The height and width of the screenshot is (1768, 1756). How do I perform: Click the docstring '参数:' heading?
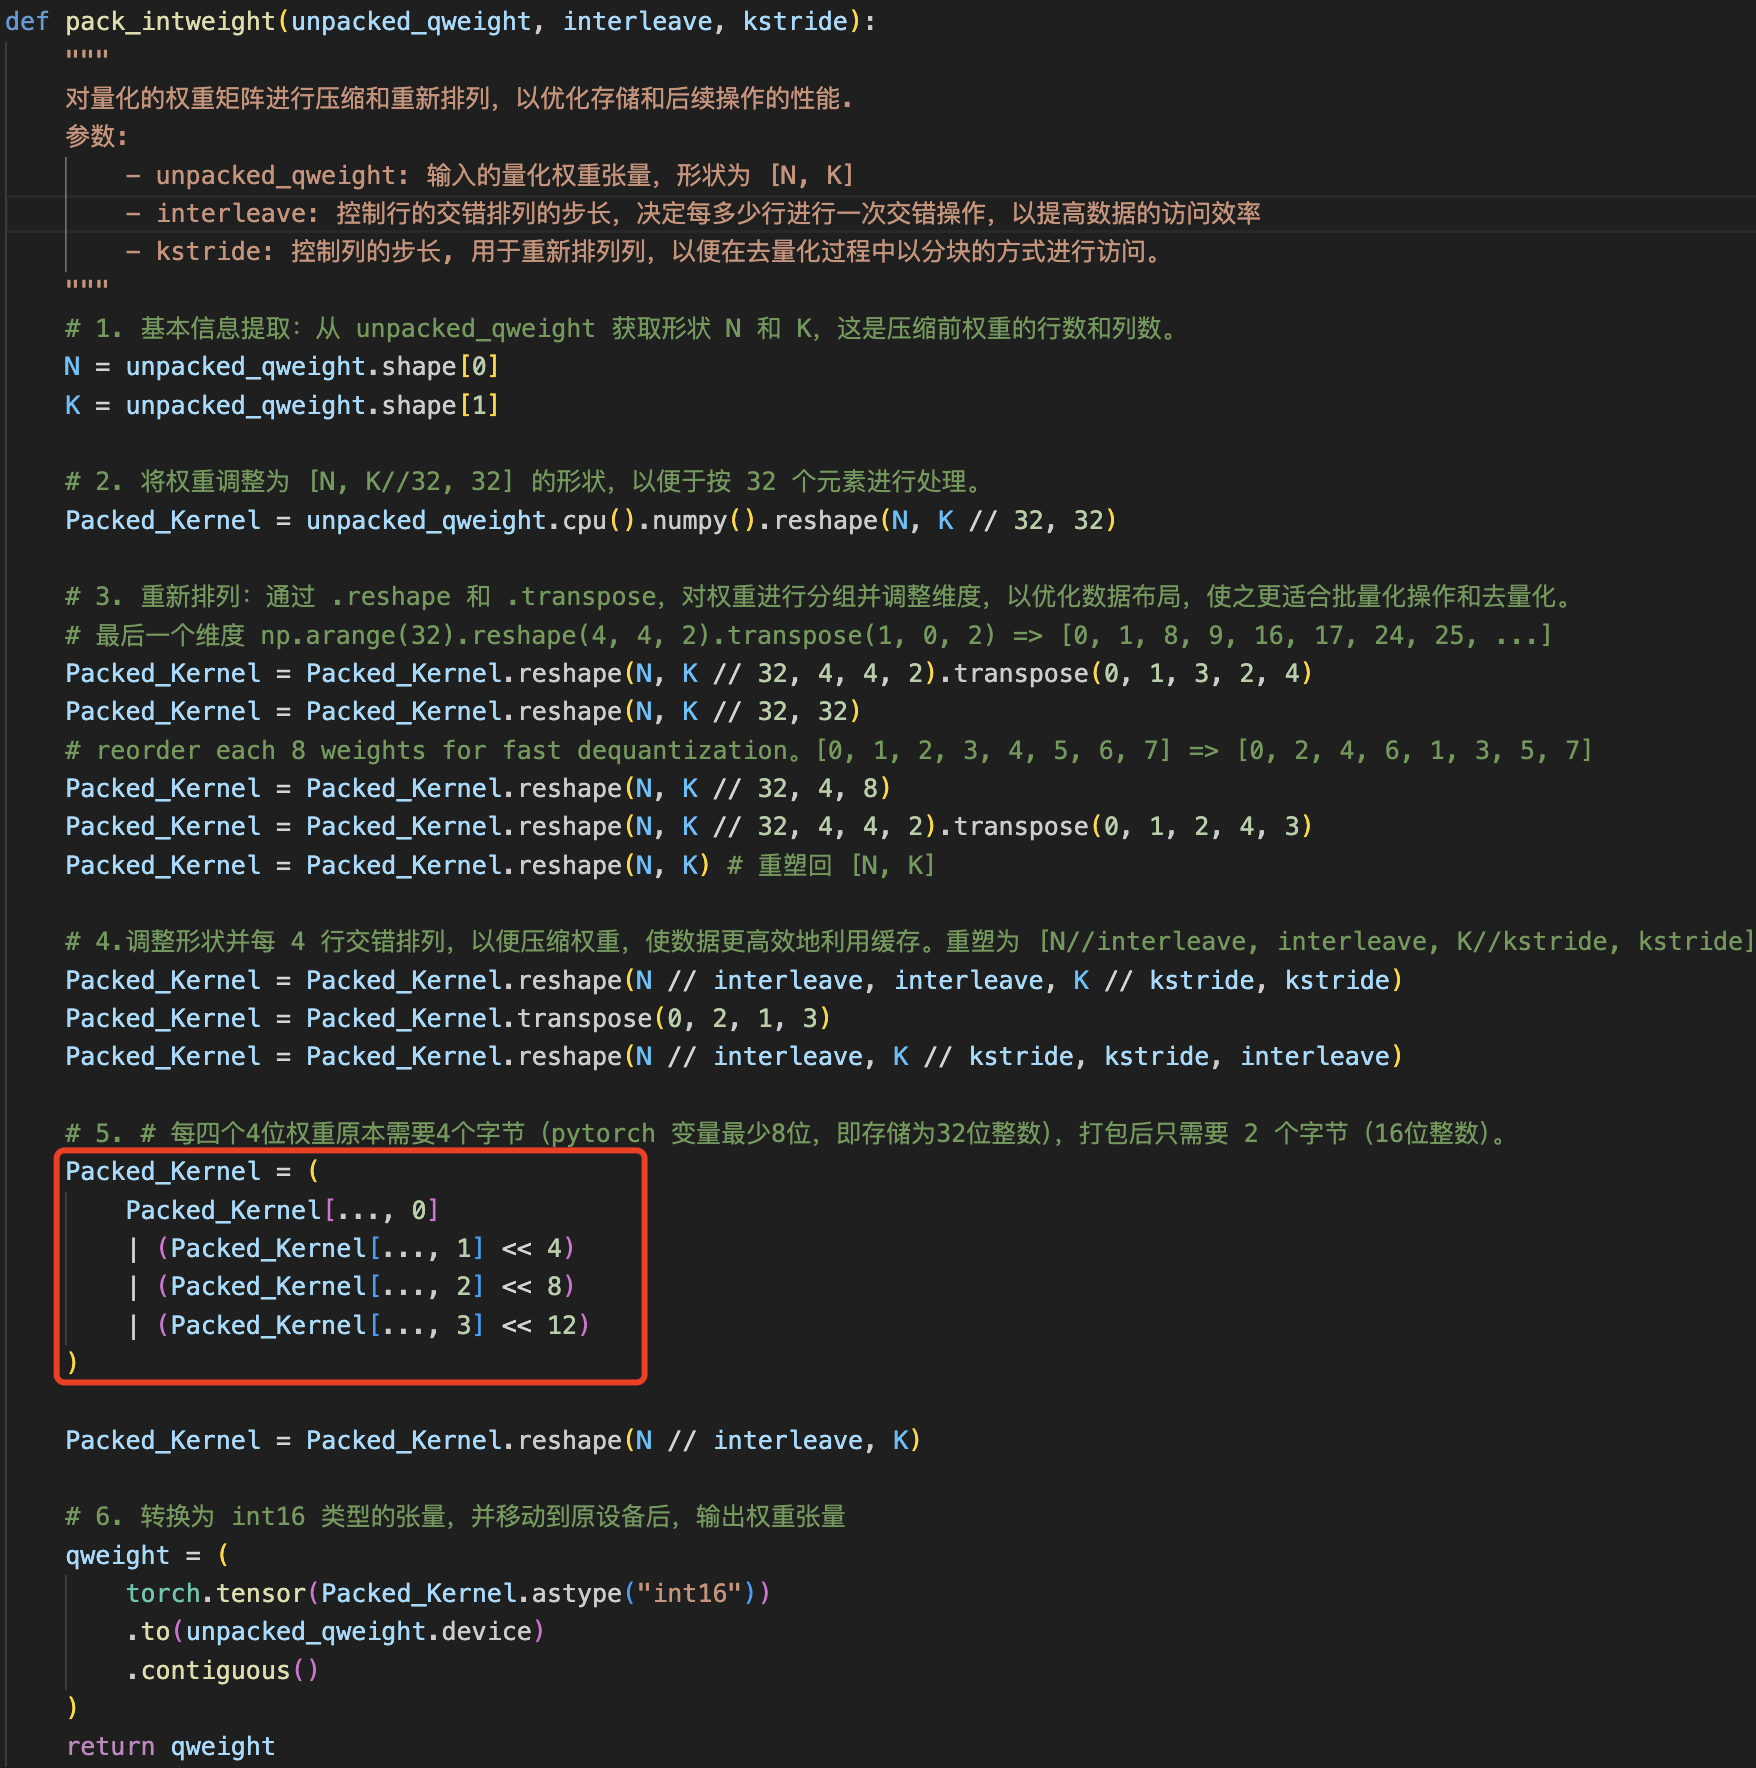[x=97, y=136]
